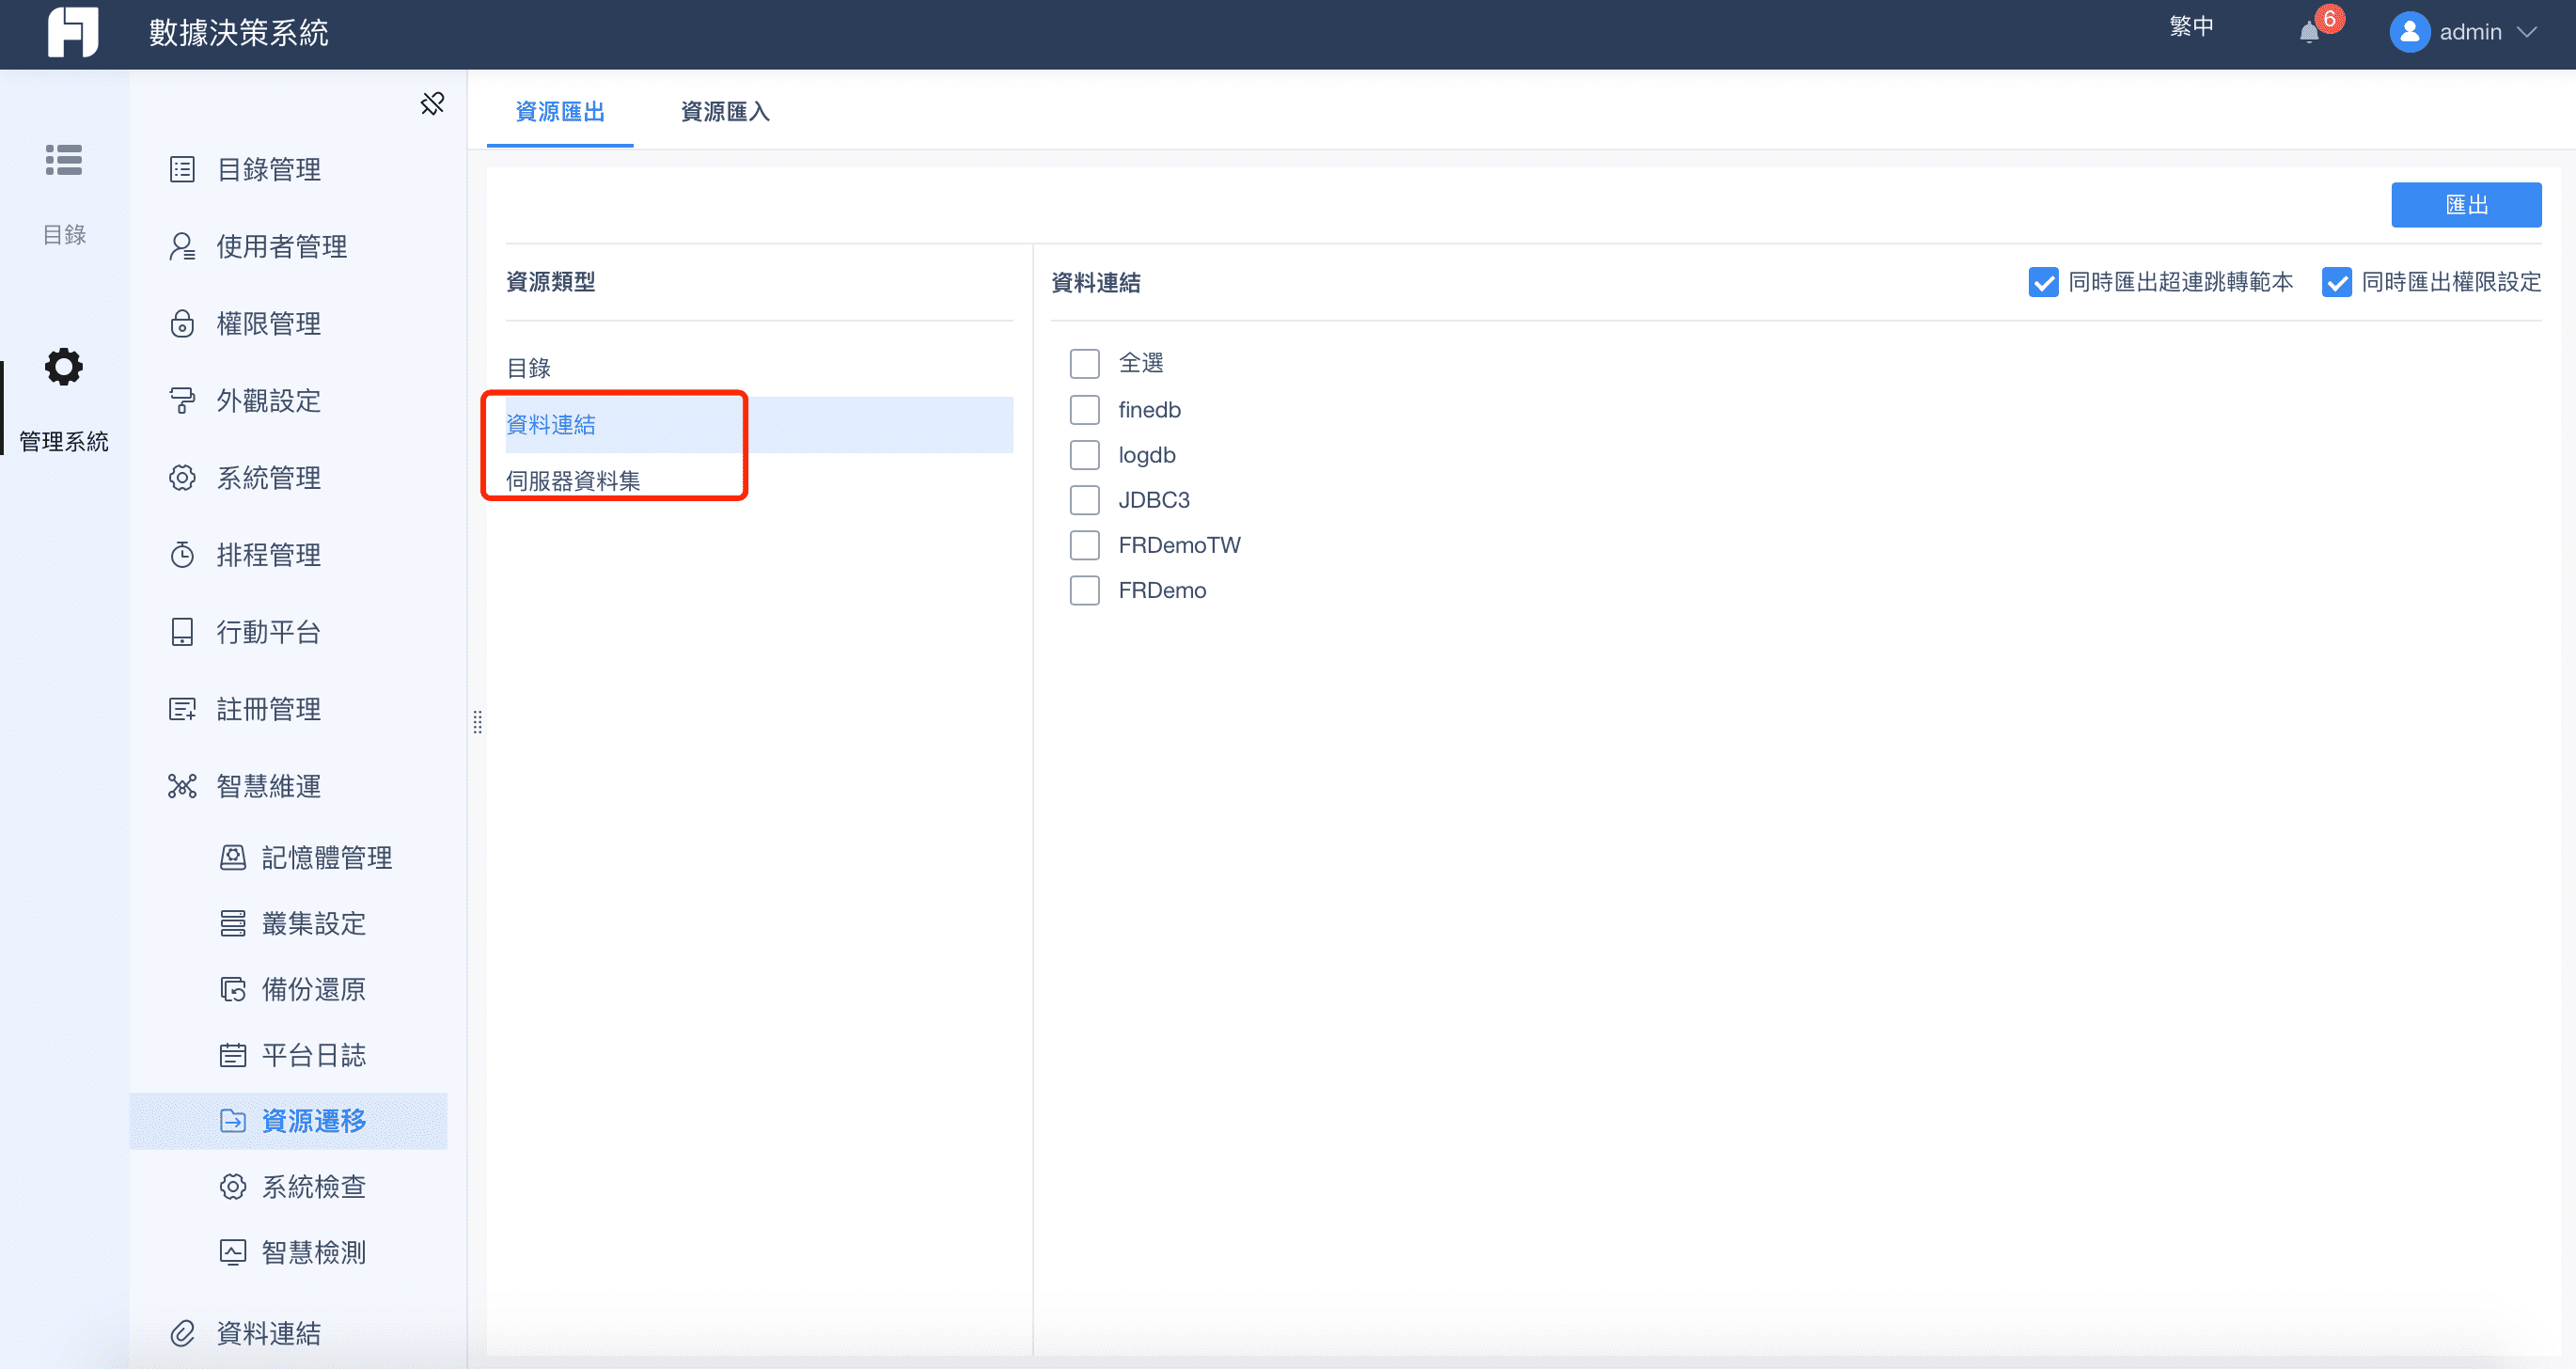Check the JDBC3 checkbox
Screen dimensions: 2576x1369
pyautogui.click(x=1084, y=499)
